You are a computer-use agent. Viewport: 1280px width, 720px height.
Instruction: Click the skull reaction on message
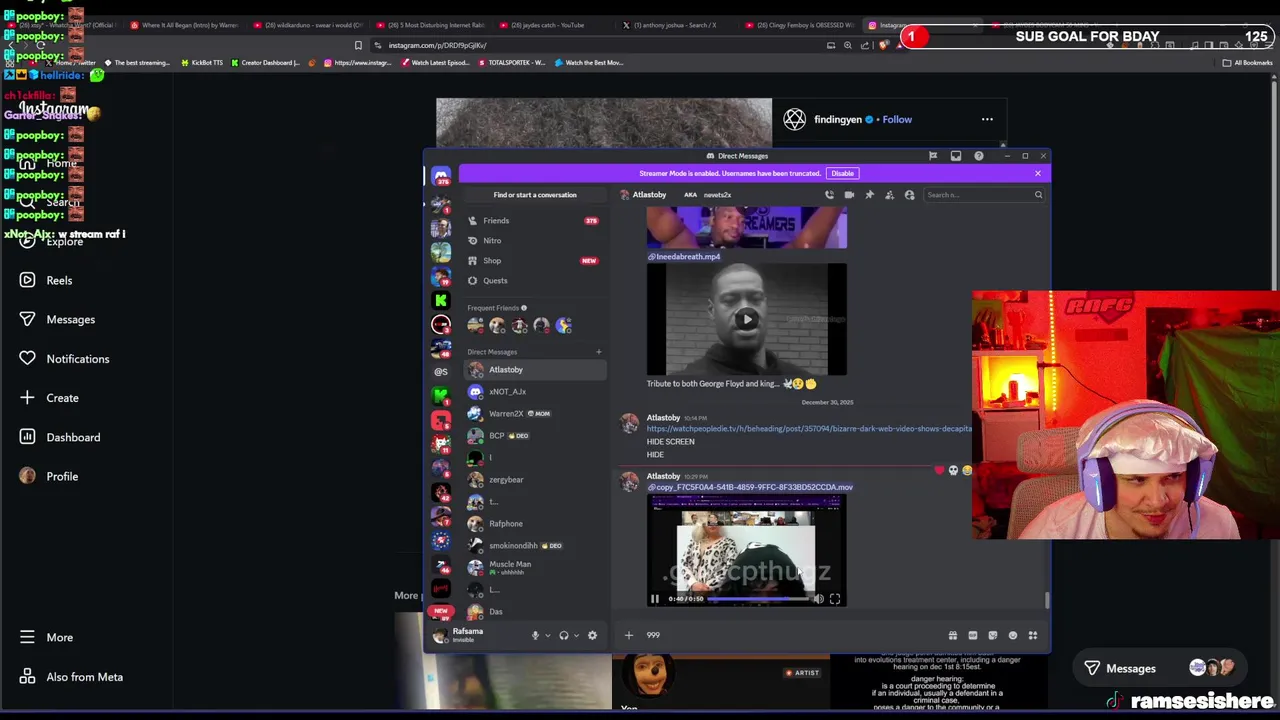tap(953, 470)
